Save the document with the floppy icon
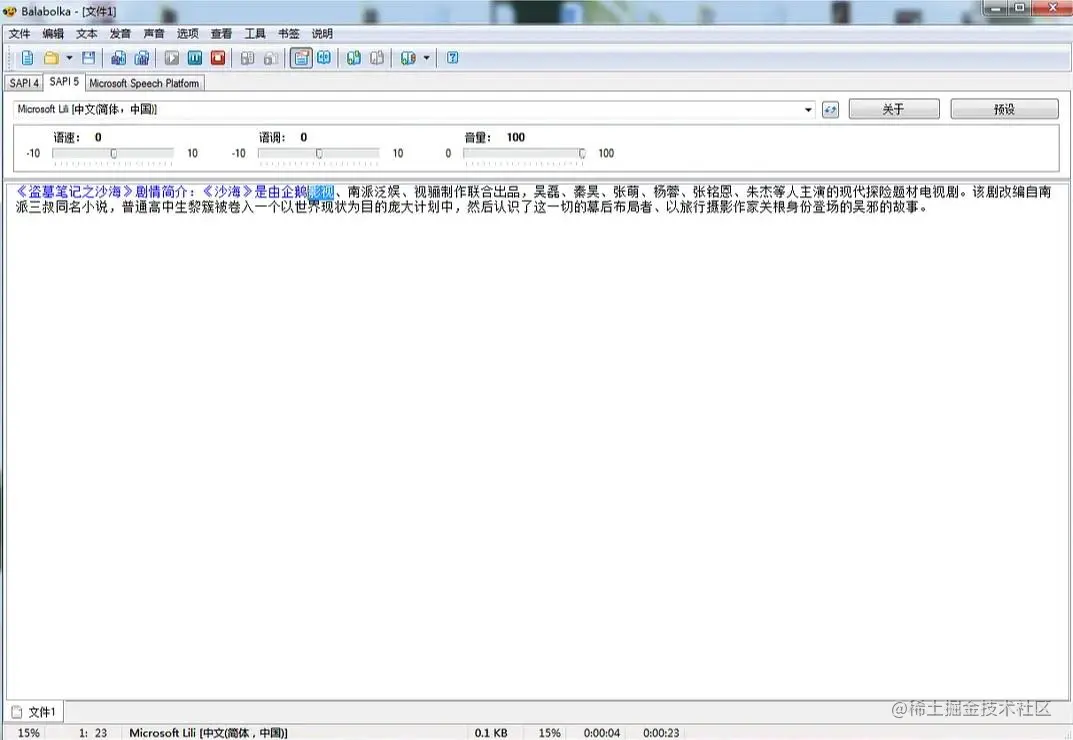Screen dimensions: 1073x740 point(88,58)
